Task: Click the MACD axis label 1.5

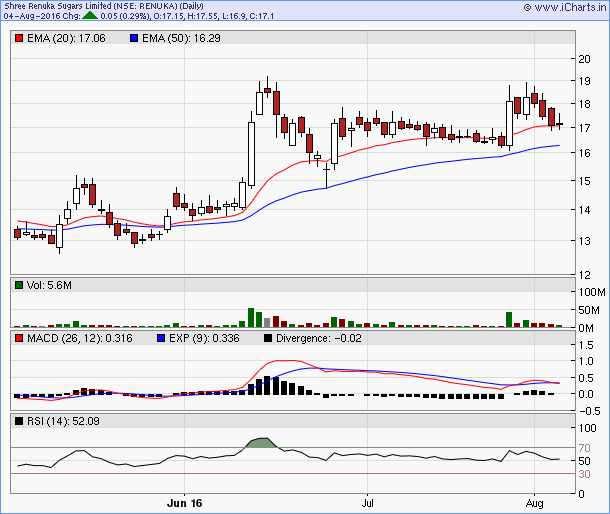Action: (586, 345)
